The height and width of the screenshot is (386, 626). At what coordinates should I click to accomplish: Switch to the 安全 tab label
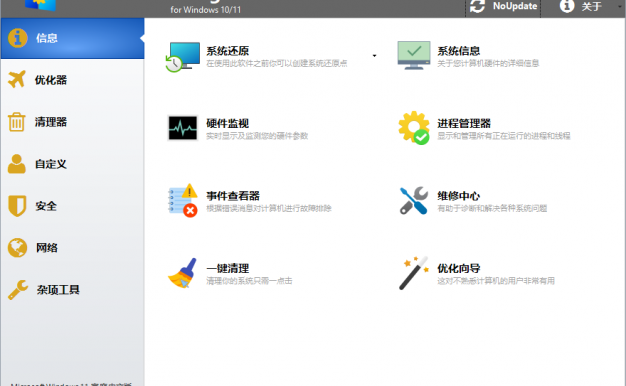click(46, 206)
